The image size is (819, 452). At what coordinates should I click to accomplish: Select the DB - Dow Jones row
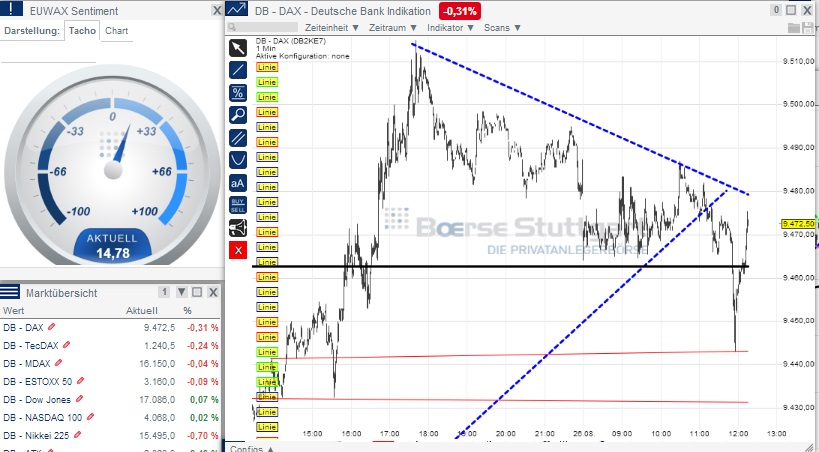(x=110, y=399)
